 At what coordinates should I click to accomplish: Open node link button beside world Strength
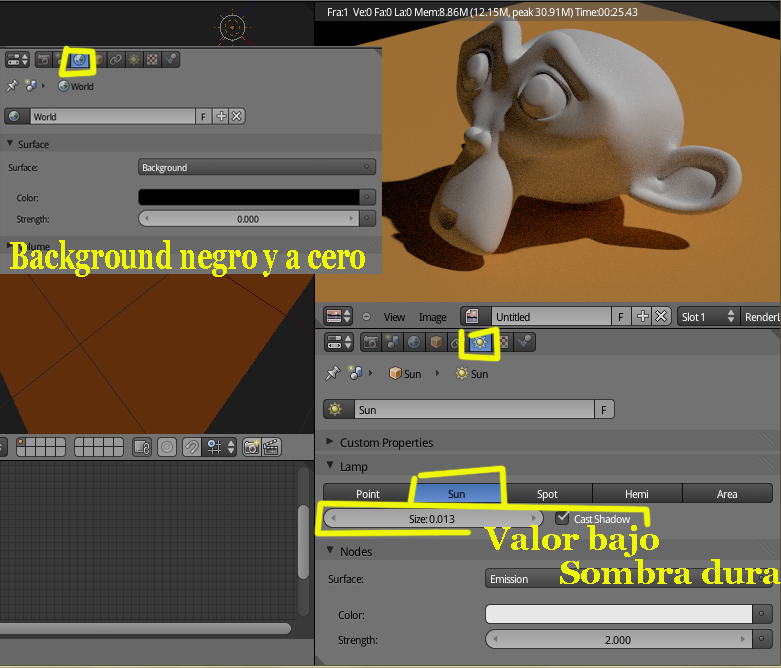click(x=367, y=219)
